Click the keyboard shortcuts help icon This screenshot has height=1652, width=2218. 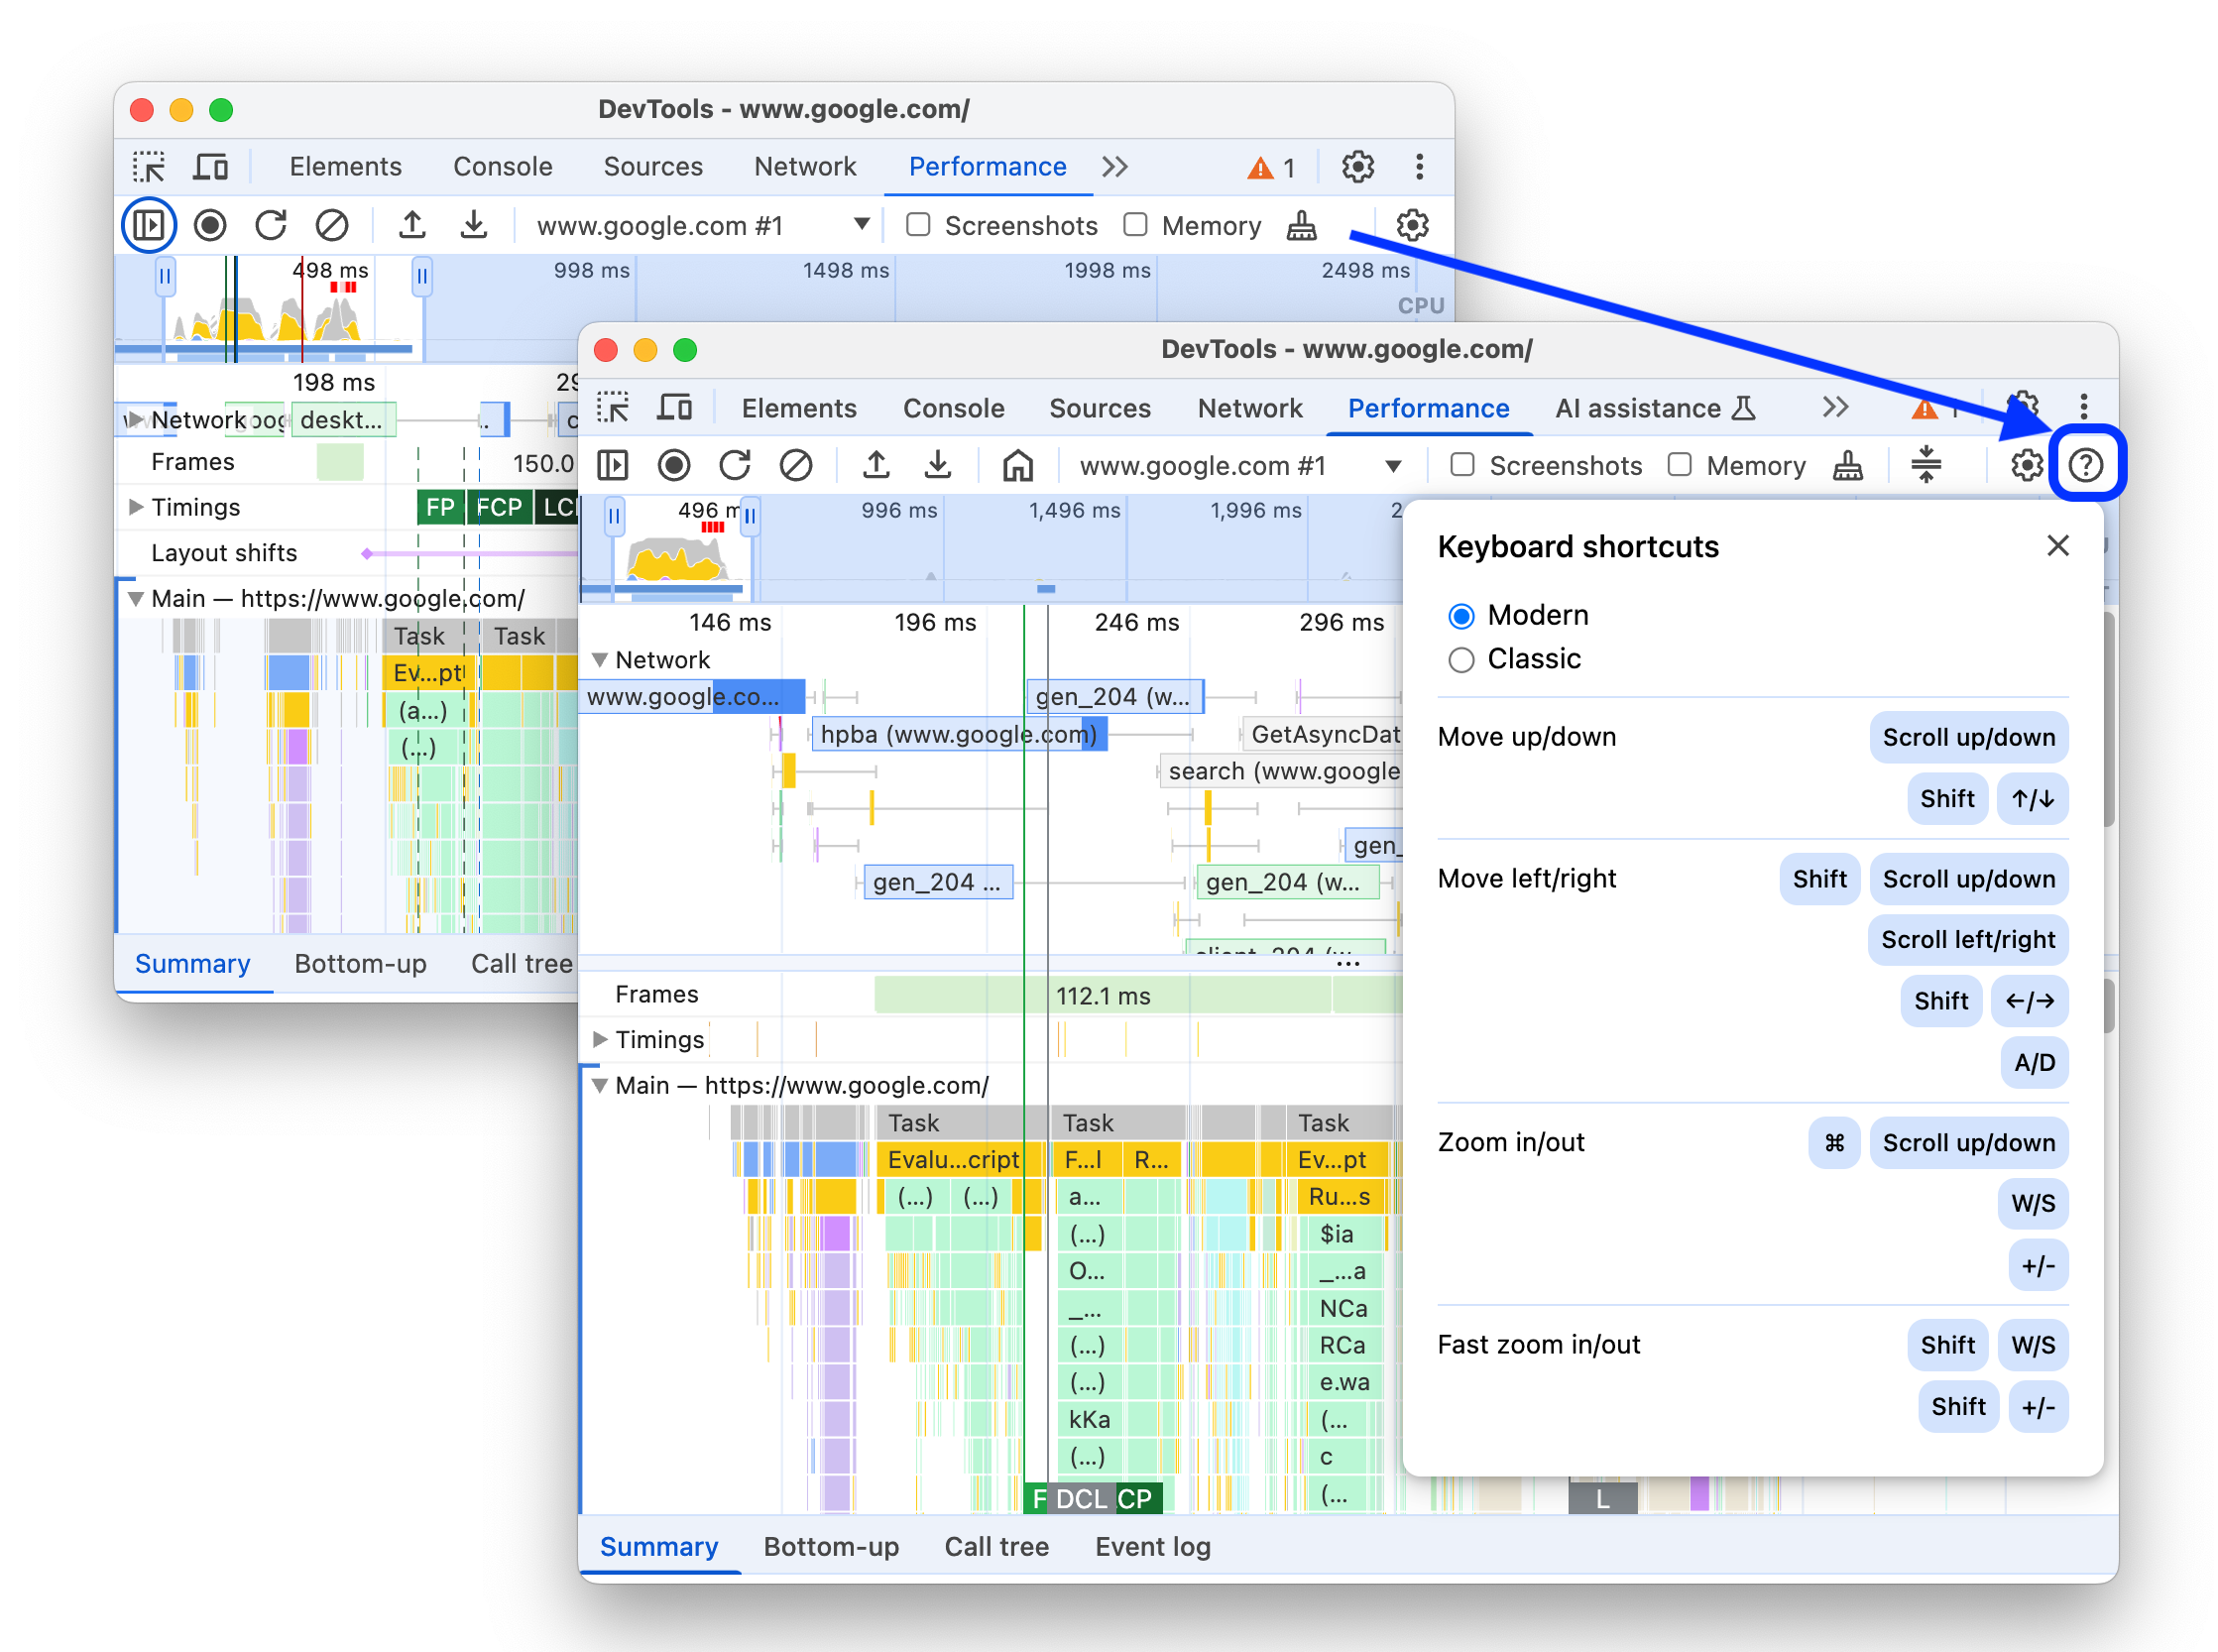[2086, 463]
